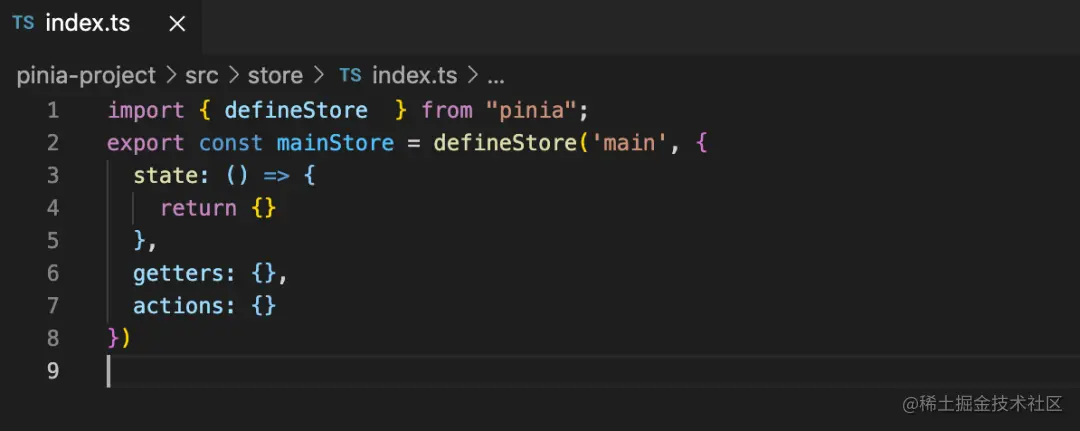
Task: Click the chevron after index.ts breadcrumb
Action: click(472, 75)
